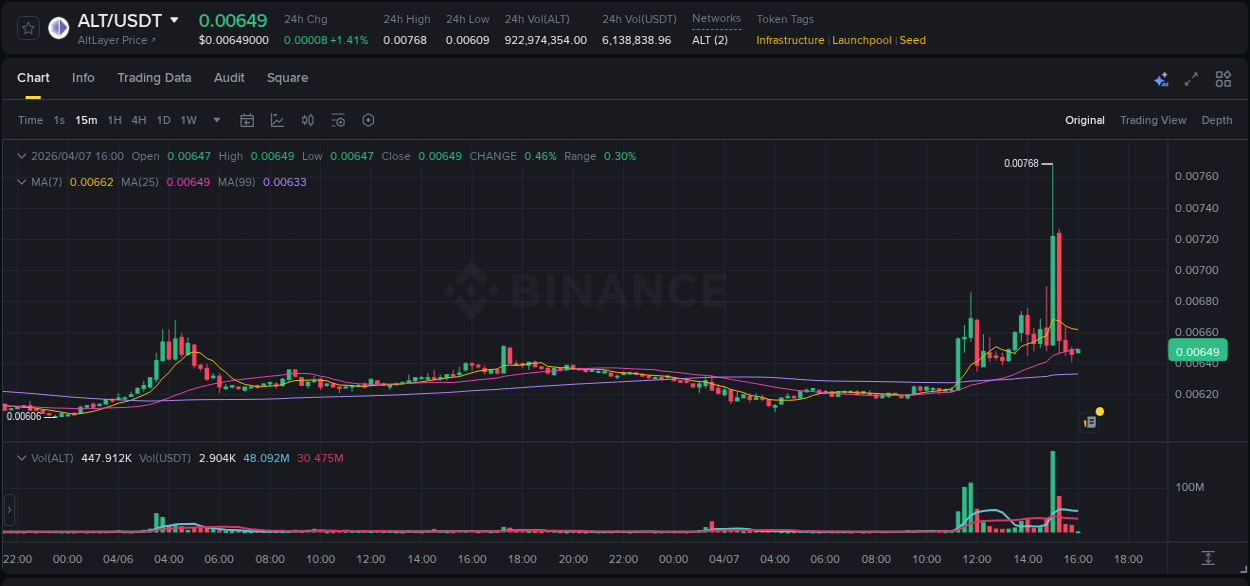Toggle ALT/USDT as a favorite

click(x=27, y=27)
